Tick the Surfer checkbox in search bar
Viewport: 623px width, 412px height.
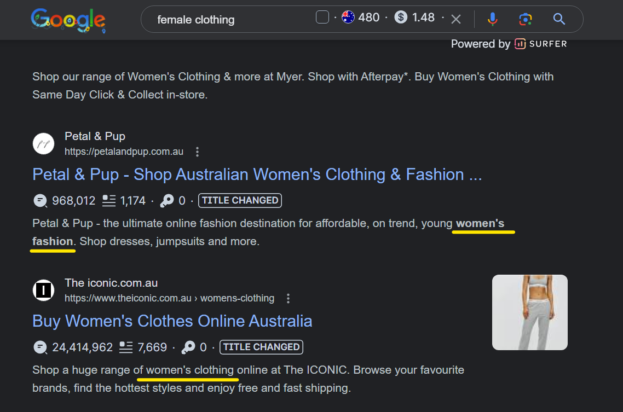(322, 18)
